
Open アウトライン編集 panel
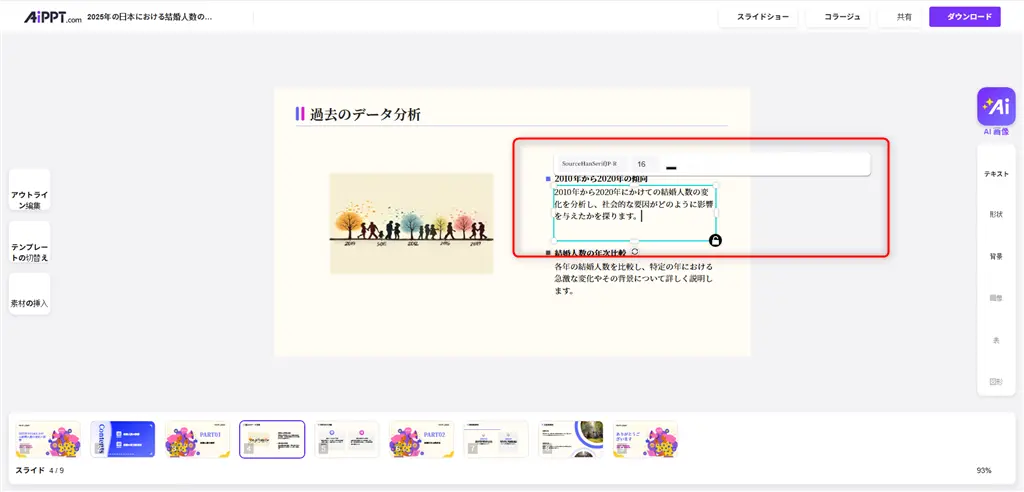click(x=29, y=190)
